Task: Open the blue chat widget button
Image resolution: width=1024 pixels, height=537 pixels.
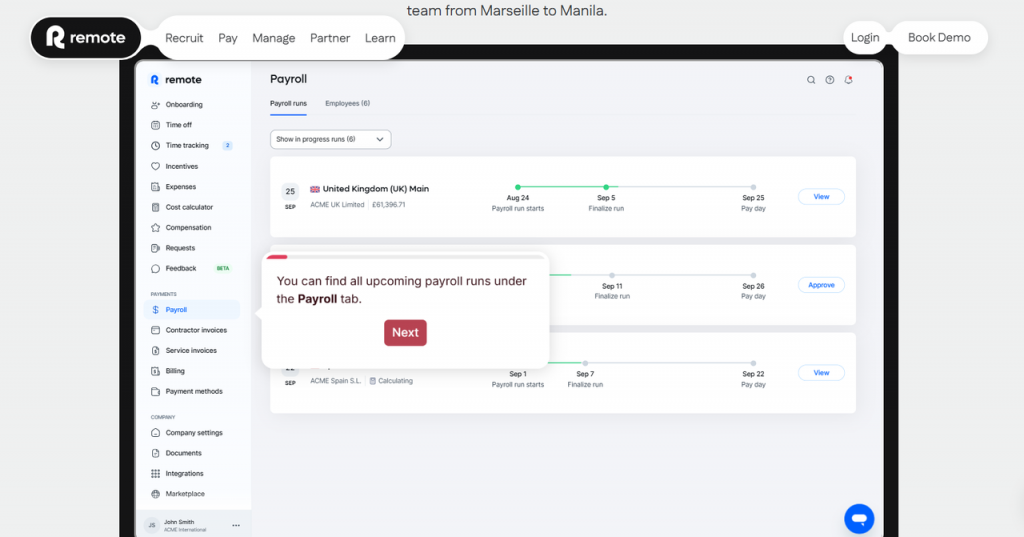Action: point(859,519)
